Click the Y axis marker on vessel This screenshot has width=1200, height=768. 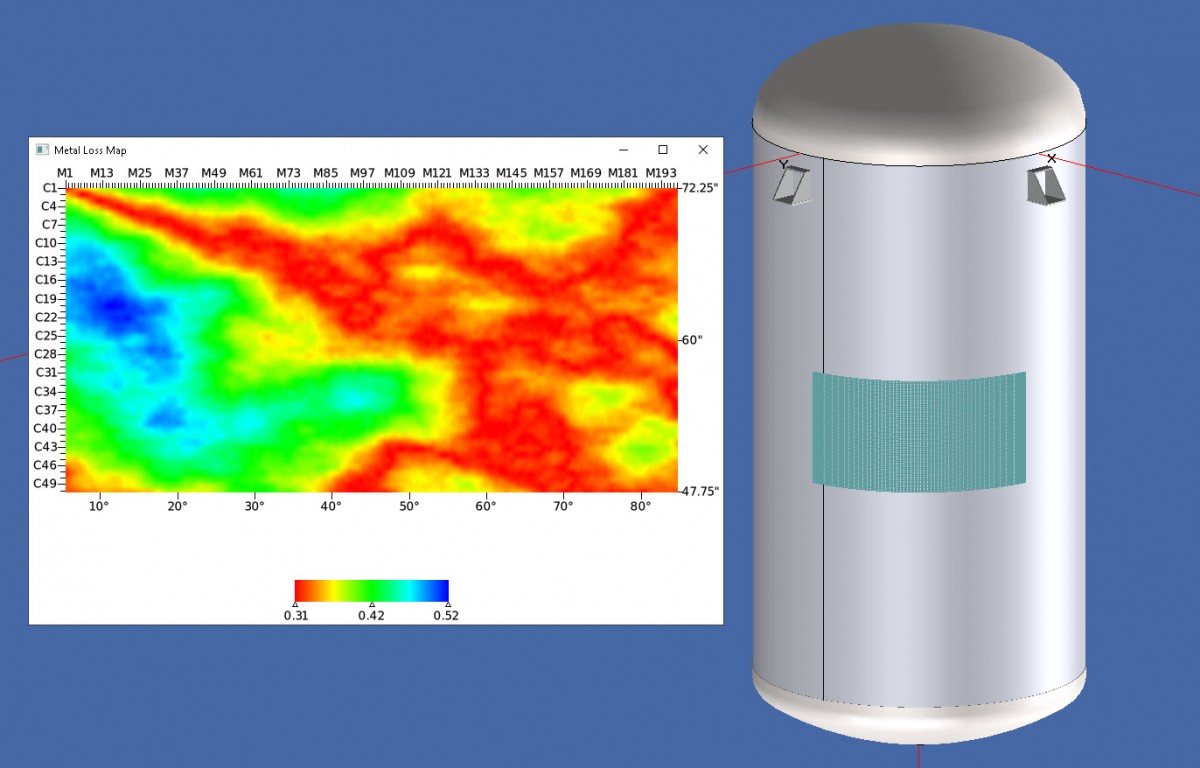click(783, 163)
